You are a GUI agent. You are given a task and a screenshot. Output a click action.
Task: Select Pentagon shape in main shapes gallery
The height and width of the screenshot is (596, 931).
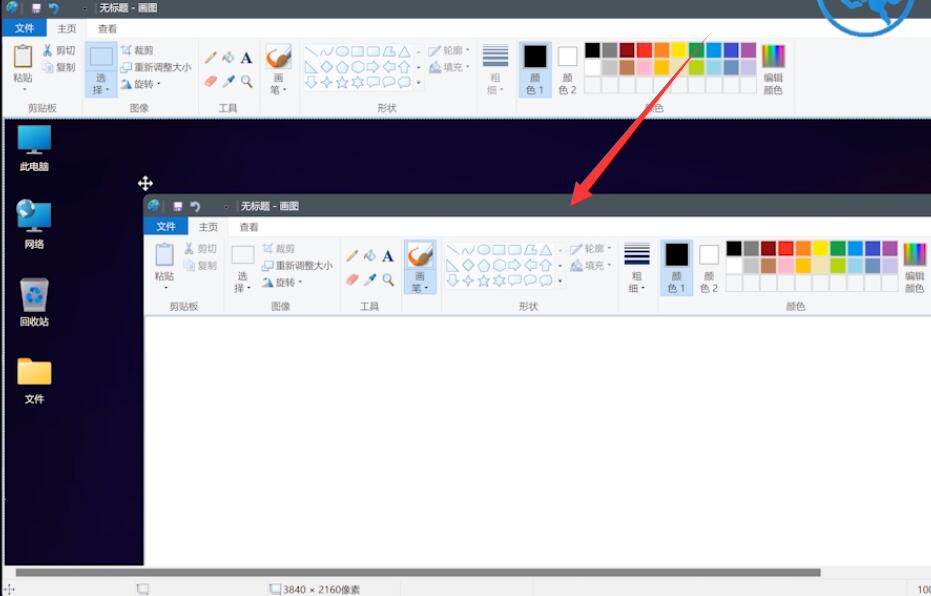point(342,67)
